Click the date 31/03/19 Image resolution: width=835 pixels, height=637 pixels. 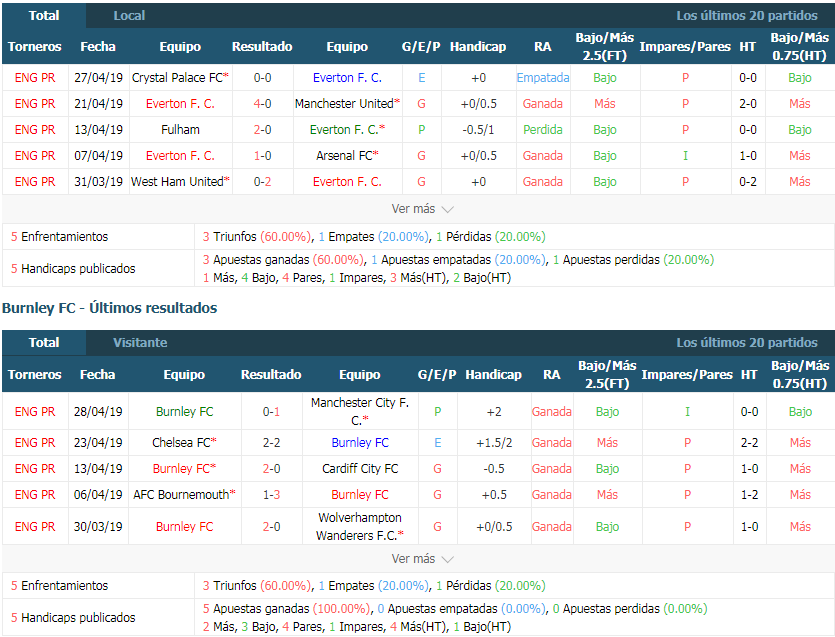click(x=99, y=182)
